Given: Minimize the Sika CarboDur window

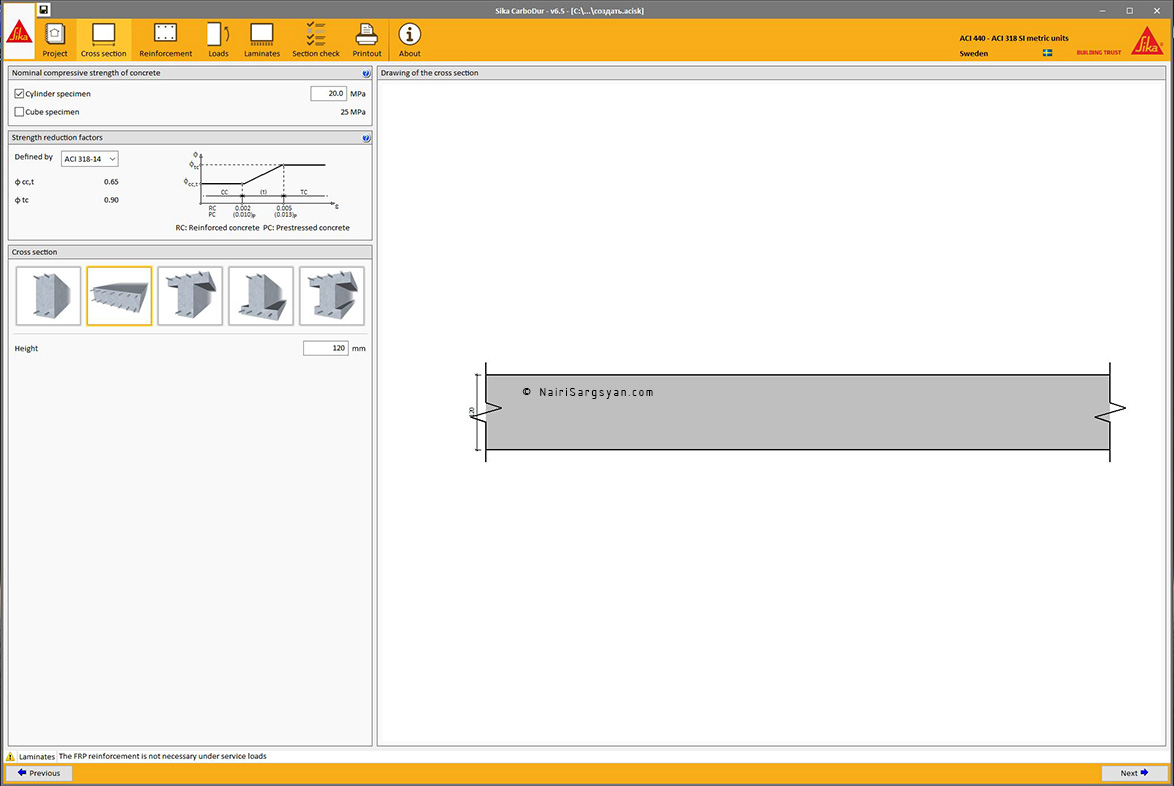Looking at the screenshot, I should [x=1102, y=10].
